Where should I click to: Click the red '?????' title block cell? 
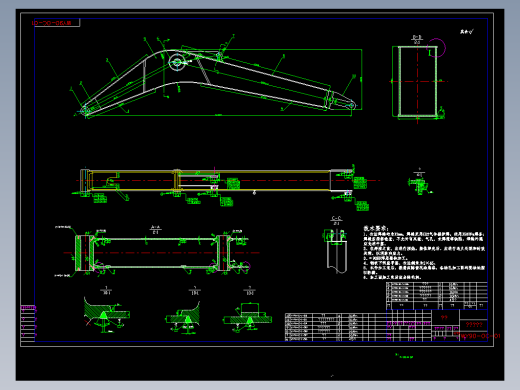tap(474, 325)
